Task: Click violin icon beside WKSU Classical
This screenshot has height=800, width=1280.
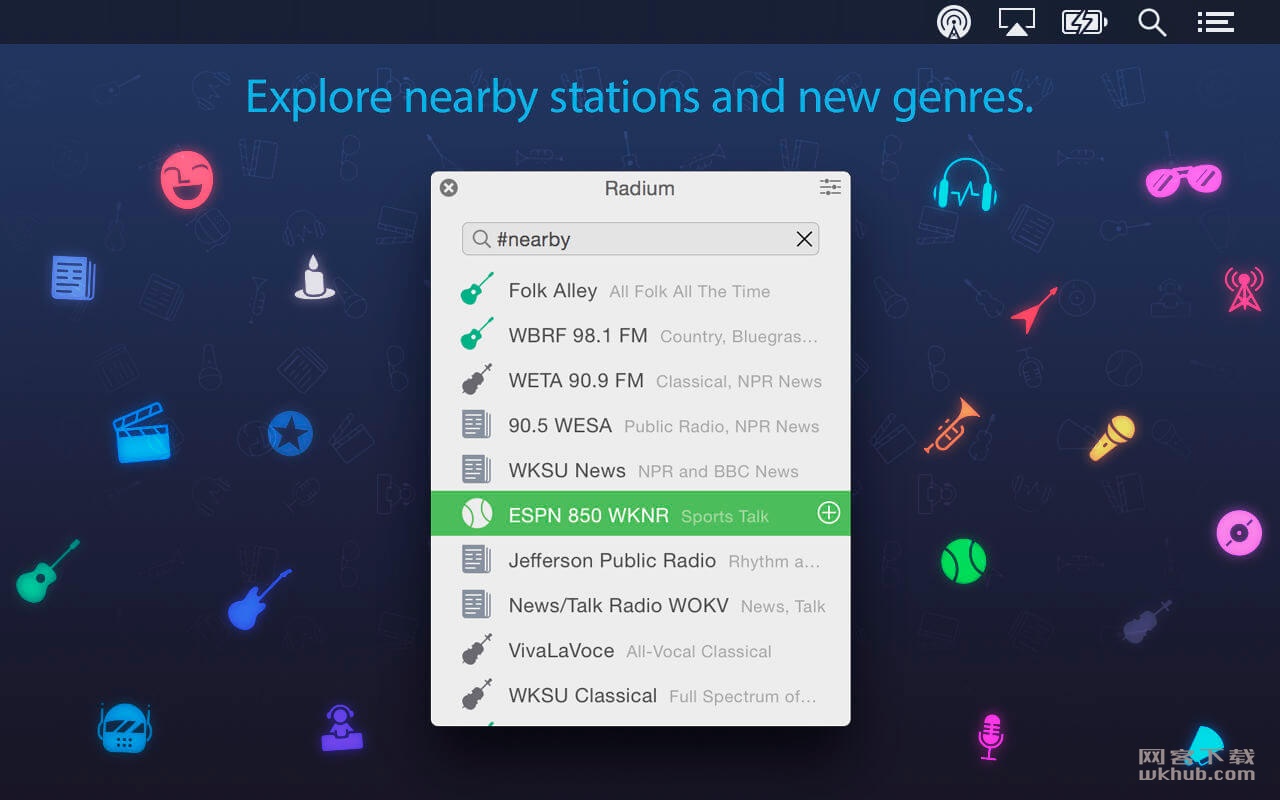Action: [x=477, y=694]
